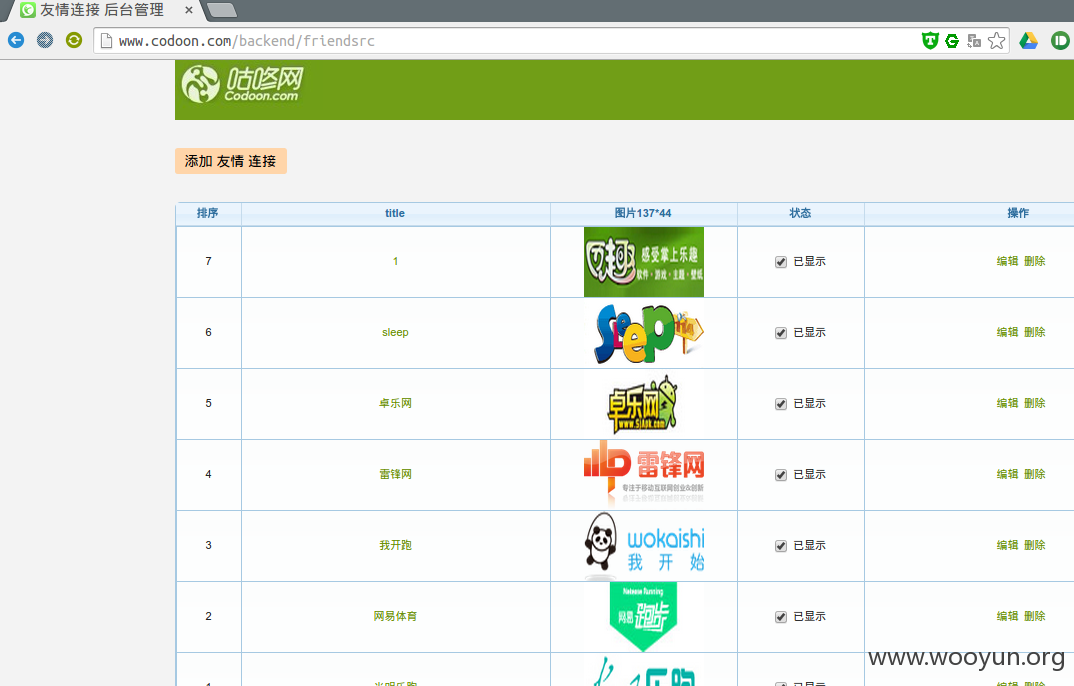
Task: Open a new tab with the blank tab button
Action: click(x=221, y=10)
